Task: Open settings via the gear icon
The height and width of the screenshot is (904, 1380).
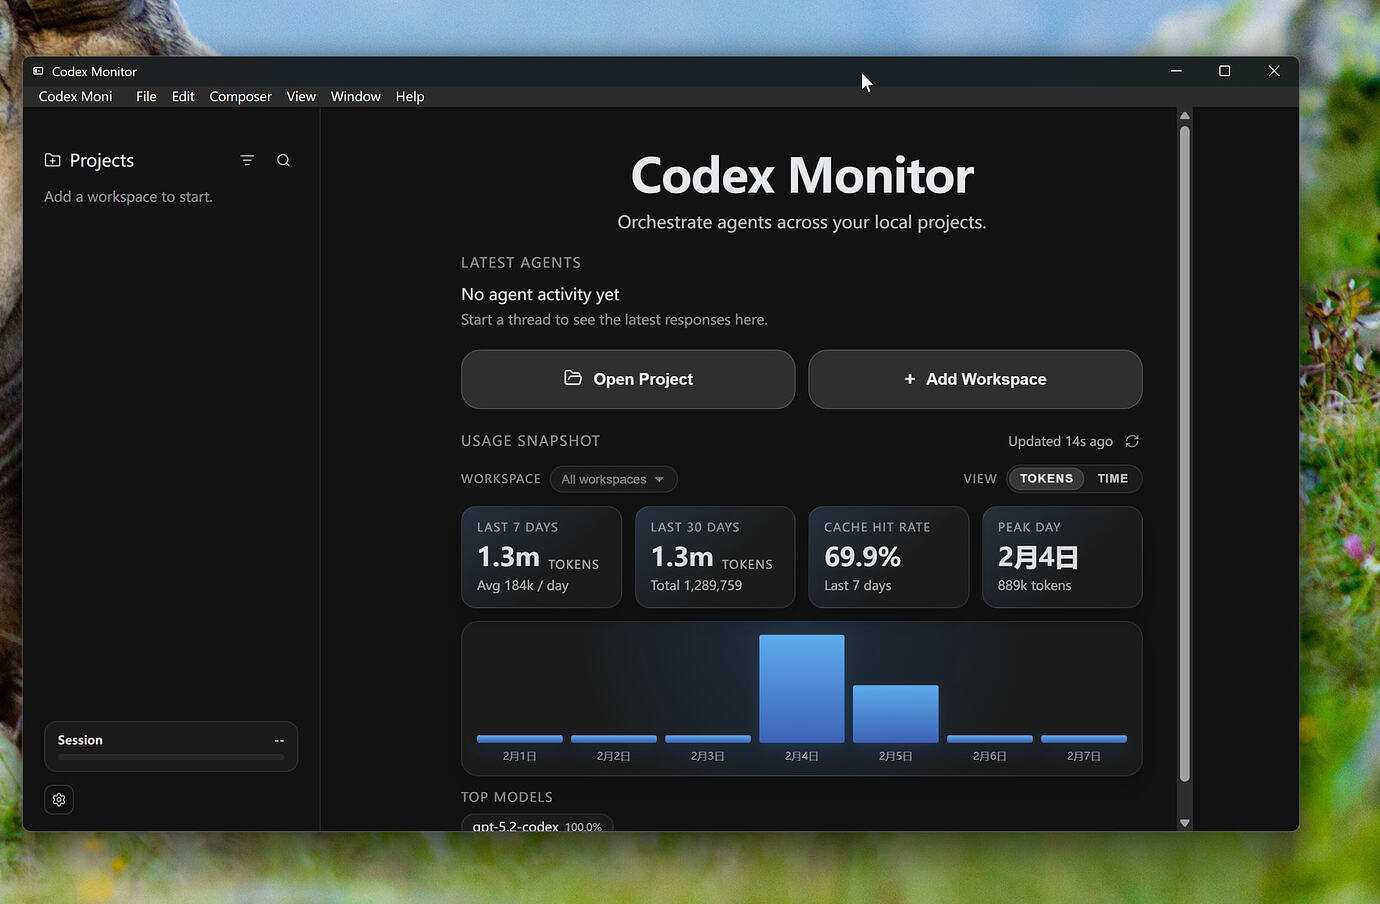Action: pyautogui.click(x=59, y=799)
